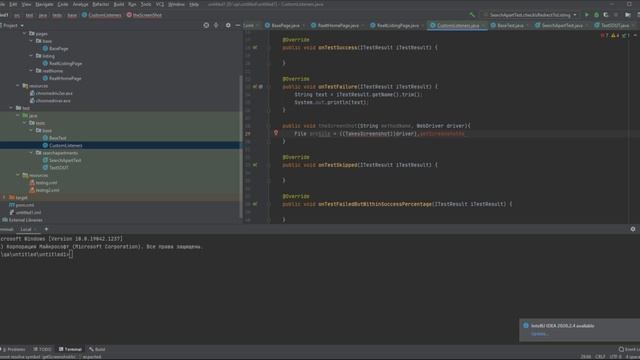Run the configuration with green play icon
Screen dimensions: 640x360
pyautogui.click(x=587, y=15)
